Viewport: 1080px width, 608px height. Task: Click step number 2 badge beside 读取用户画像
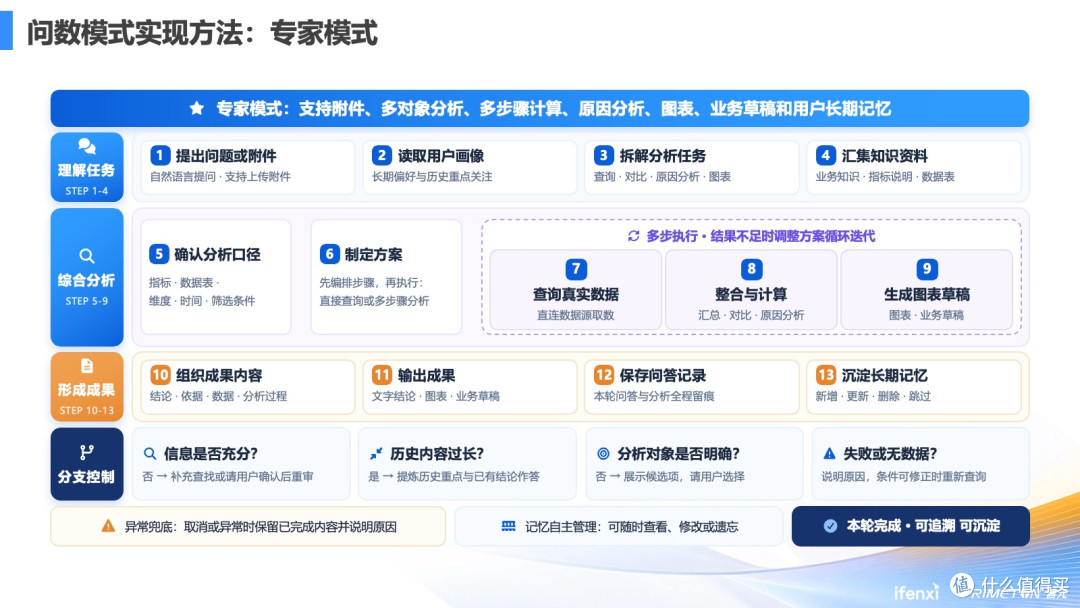coord(382,156)
